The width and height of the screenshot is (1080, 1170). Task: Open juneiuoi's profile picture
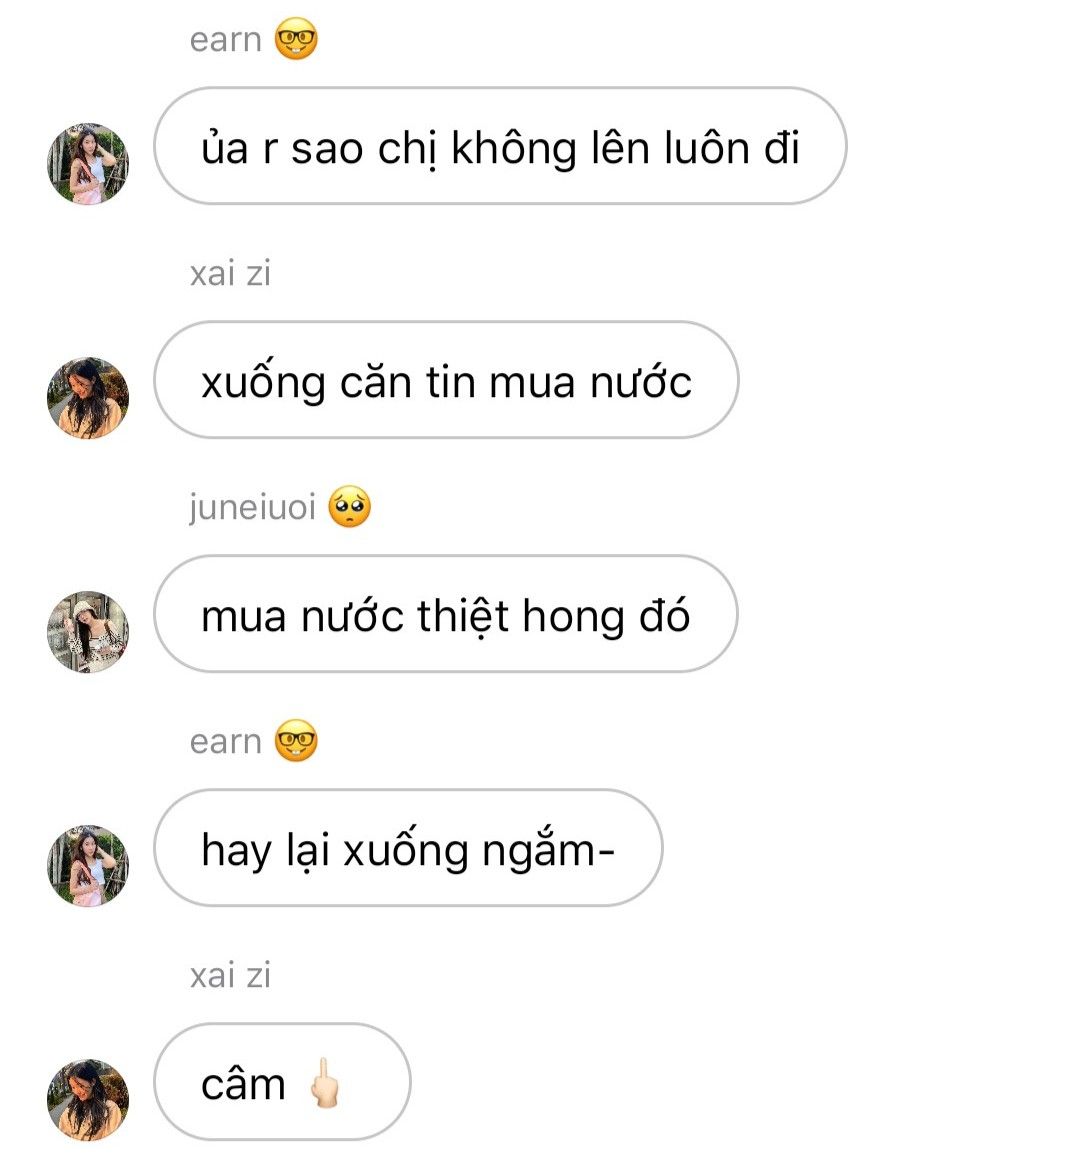(88, 631)
